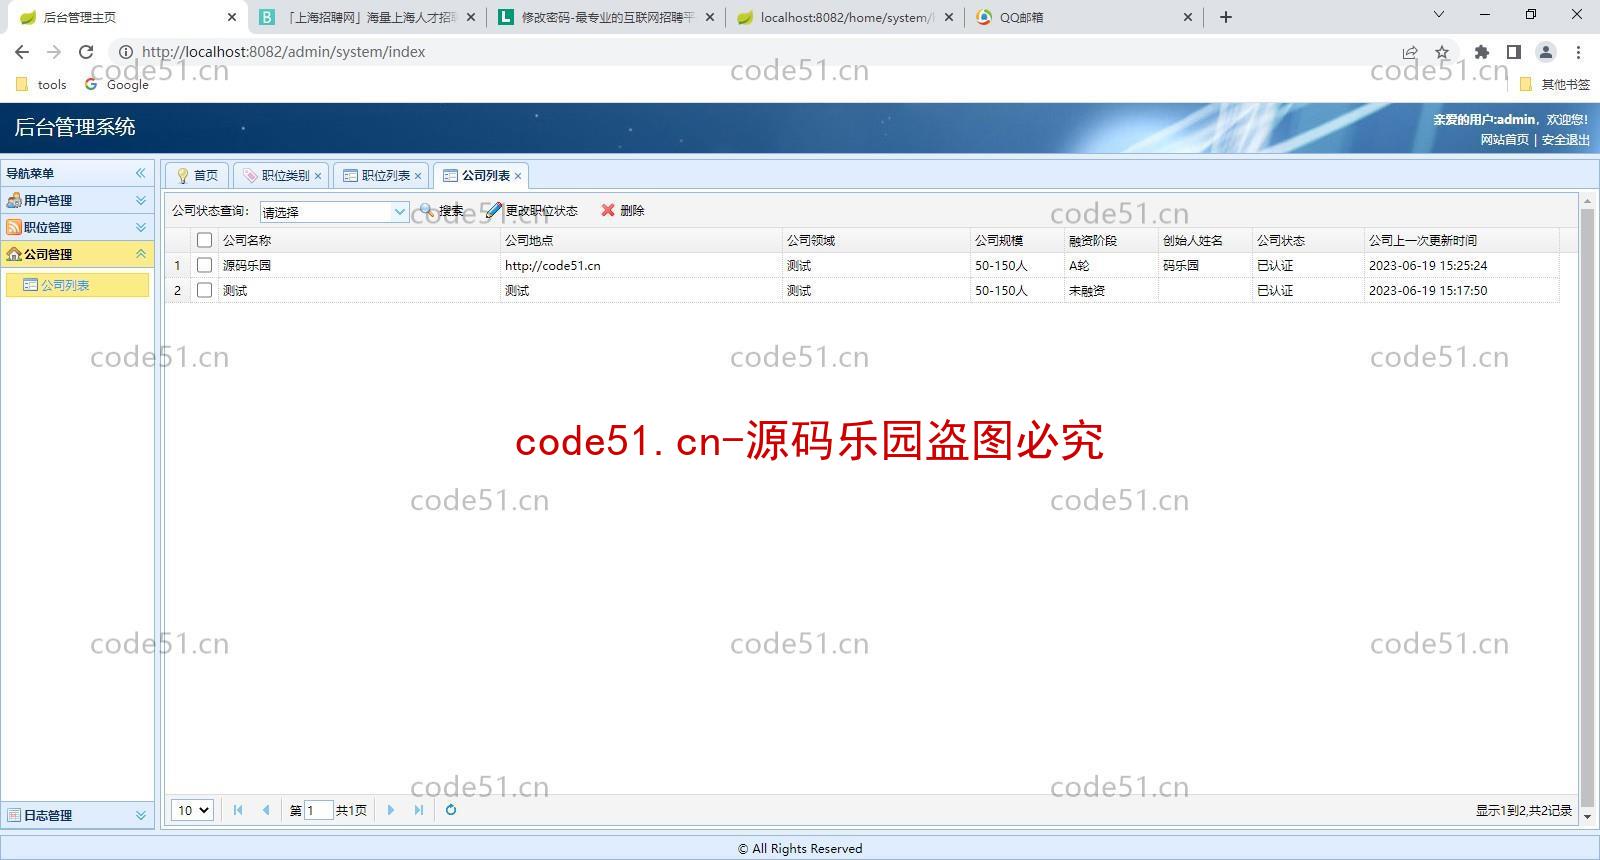Click the 用户管理 section icon

coord(14,200)
